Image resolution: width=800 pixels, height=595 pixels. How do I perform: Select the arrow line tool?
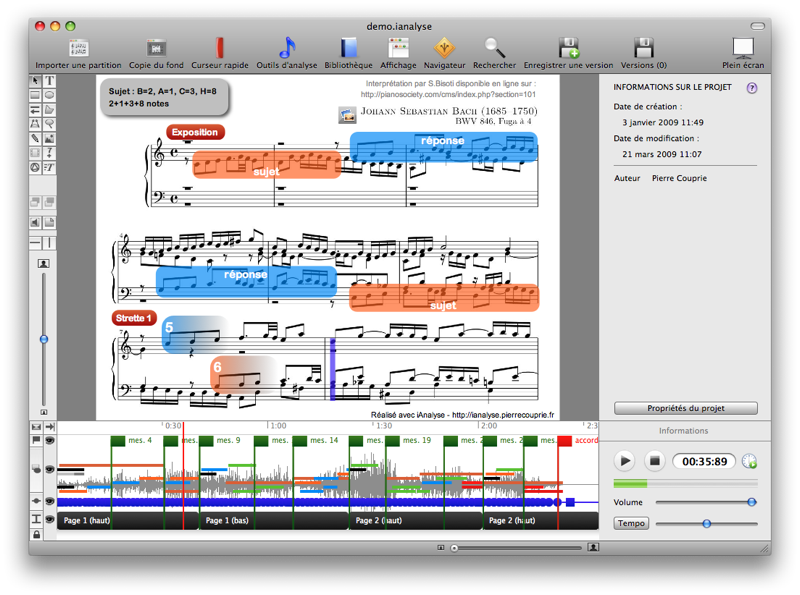pos(35,110)
